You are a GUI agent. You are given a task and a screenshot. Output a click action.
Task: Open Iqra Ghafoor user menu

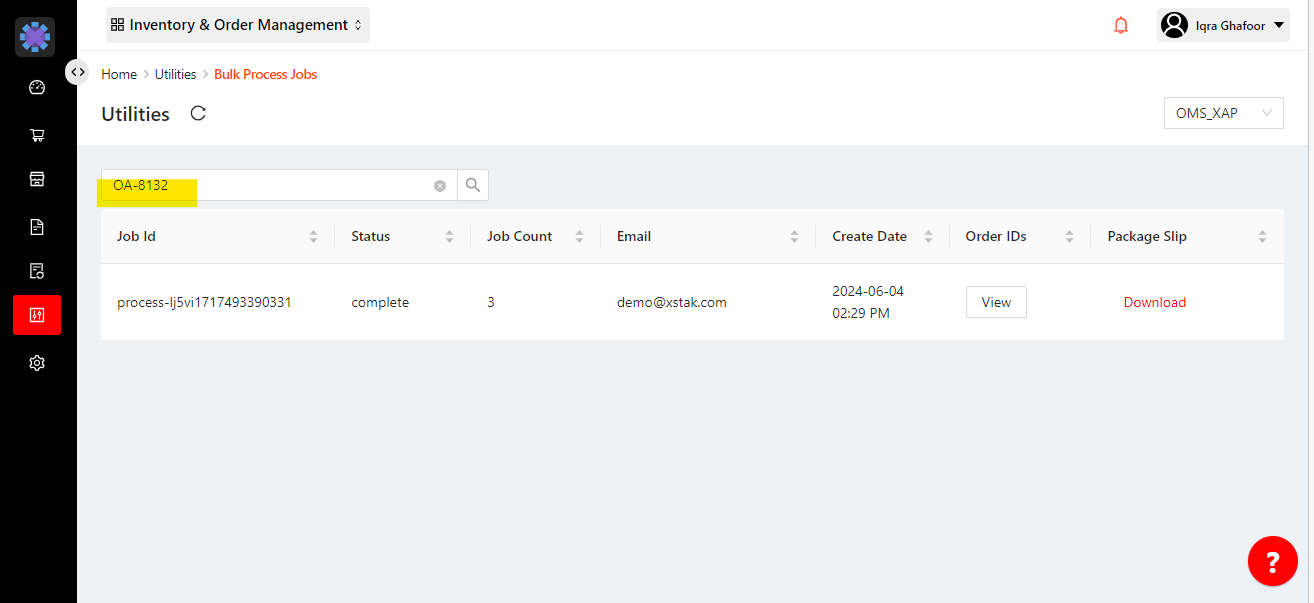[1223, 26]
